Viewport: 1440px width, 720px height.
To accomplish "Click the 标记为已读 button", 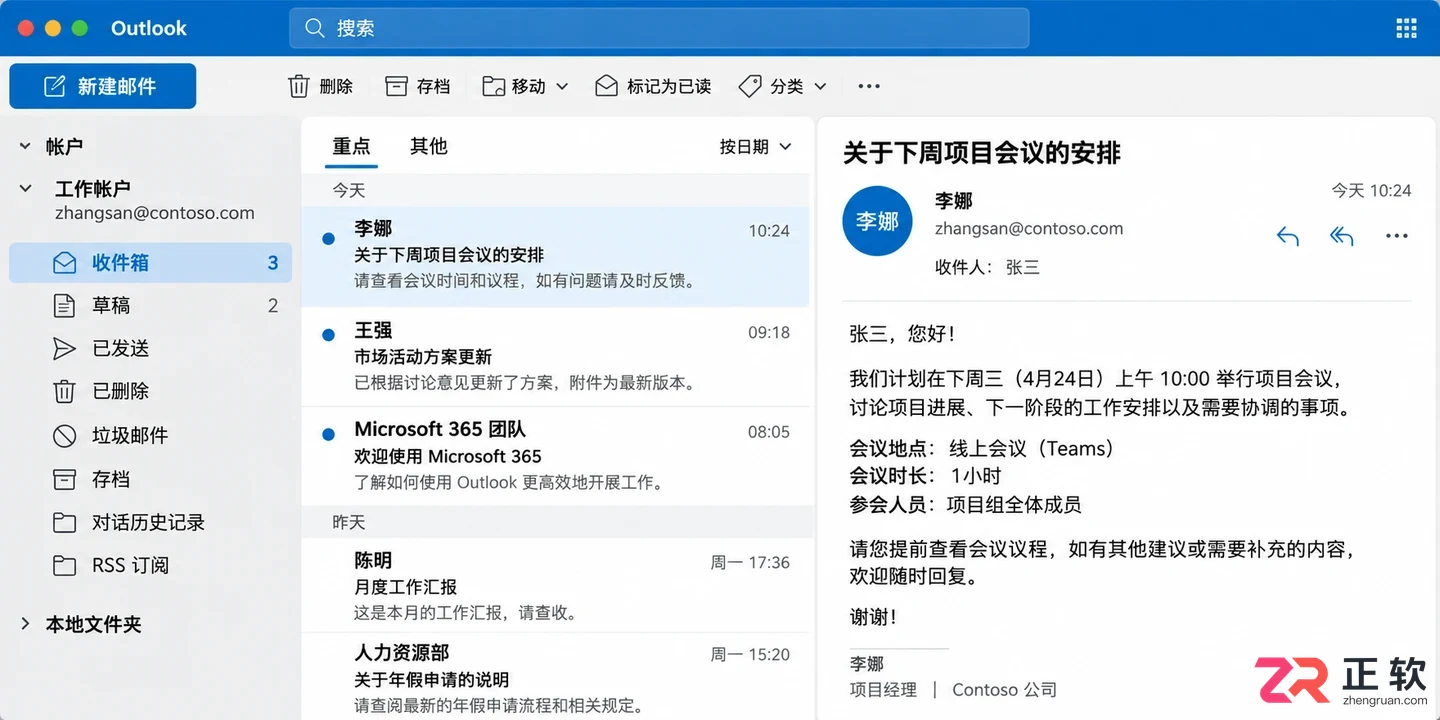I will pyautogui.click(x=653, y=87).
